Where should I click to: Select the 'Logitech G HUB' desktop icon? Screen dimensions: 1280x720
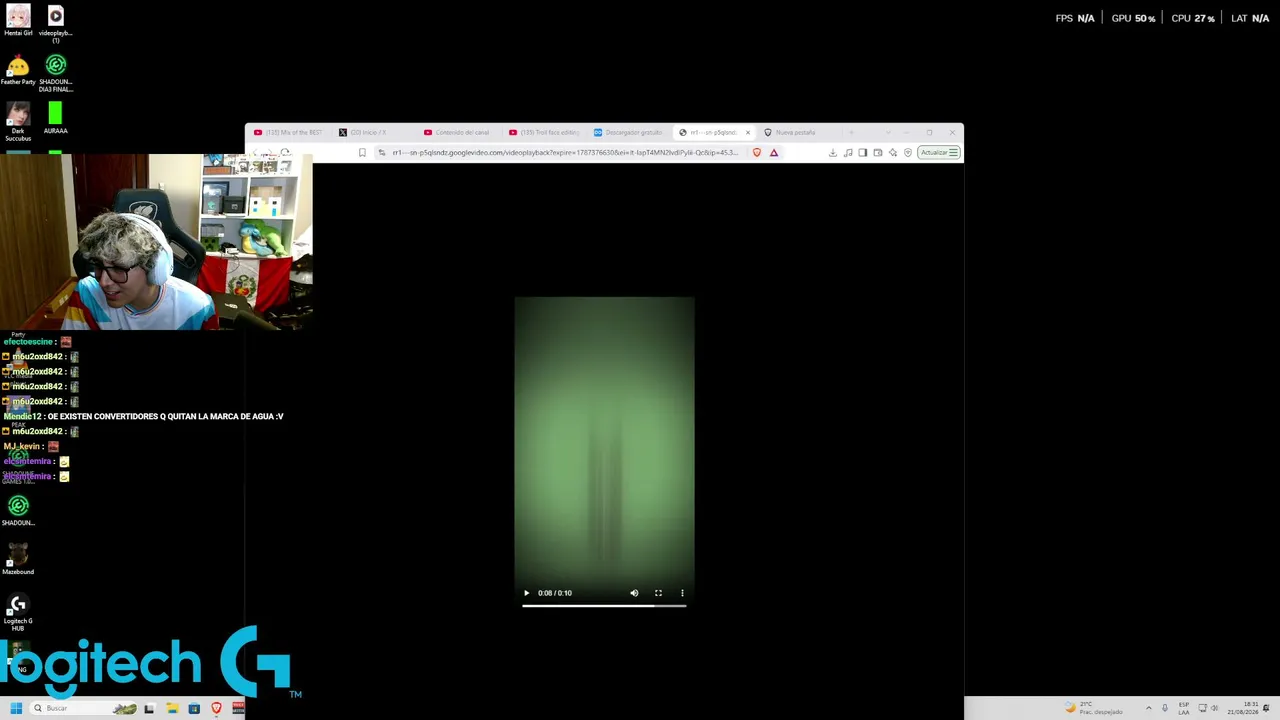pyautogui.click(x=18, y=613)
